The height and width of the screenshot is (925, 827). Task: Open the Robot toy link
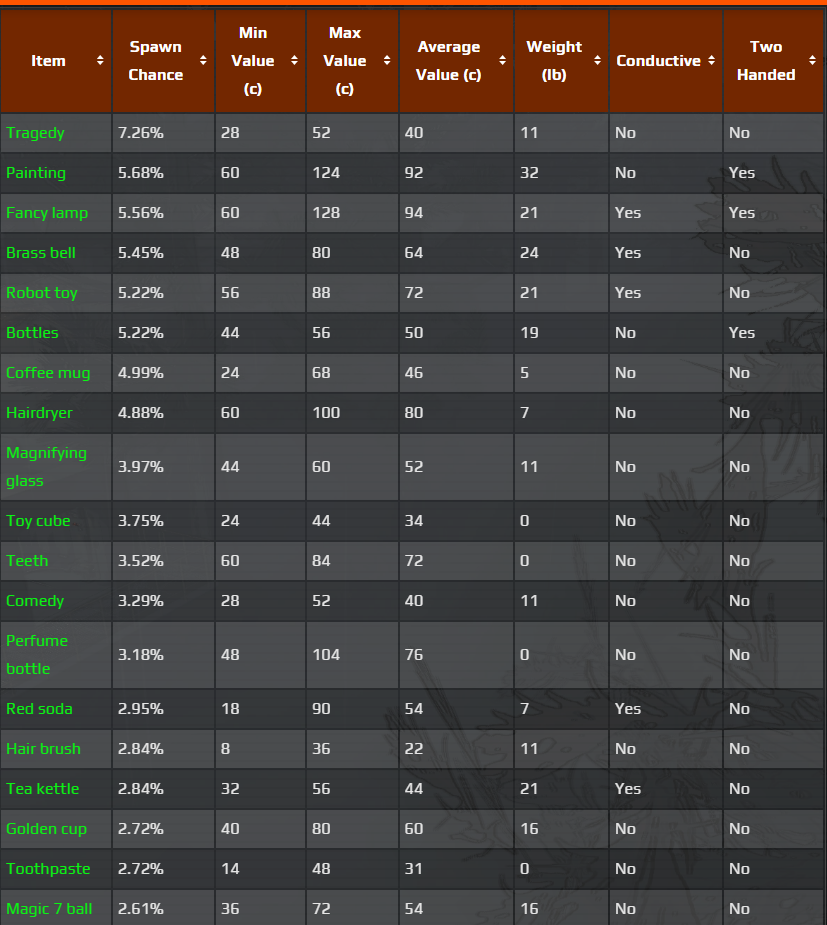[x=42, y=293]
